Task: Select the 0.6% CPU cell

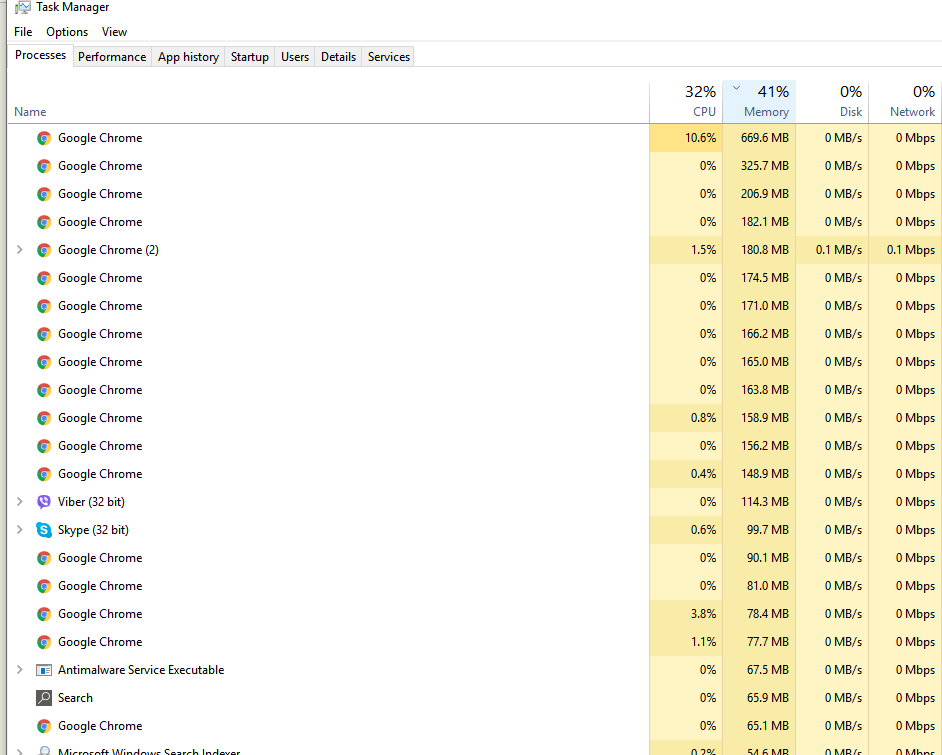Action: (686, 530)
